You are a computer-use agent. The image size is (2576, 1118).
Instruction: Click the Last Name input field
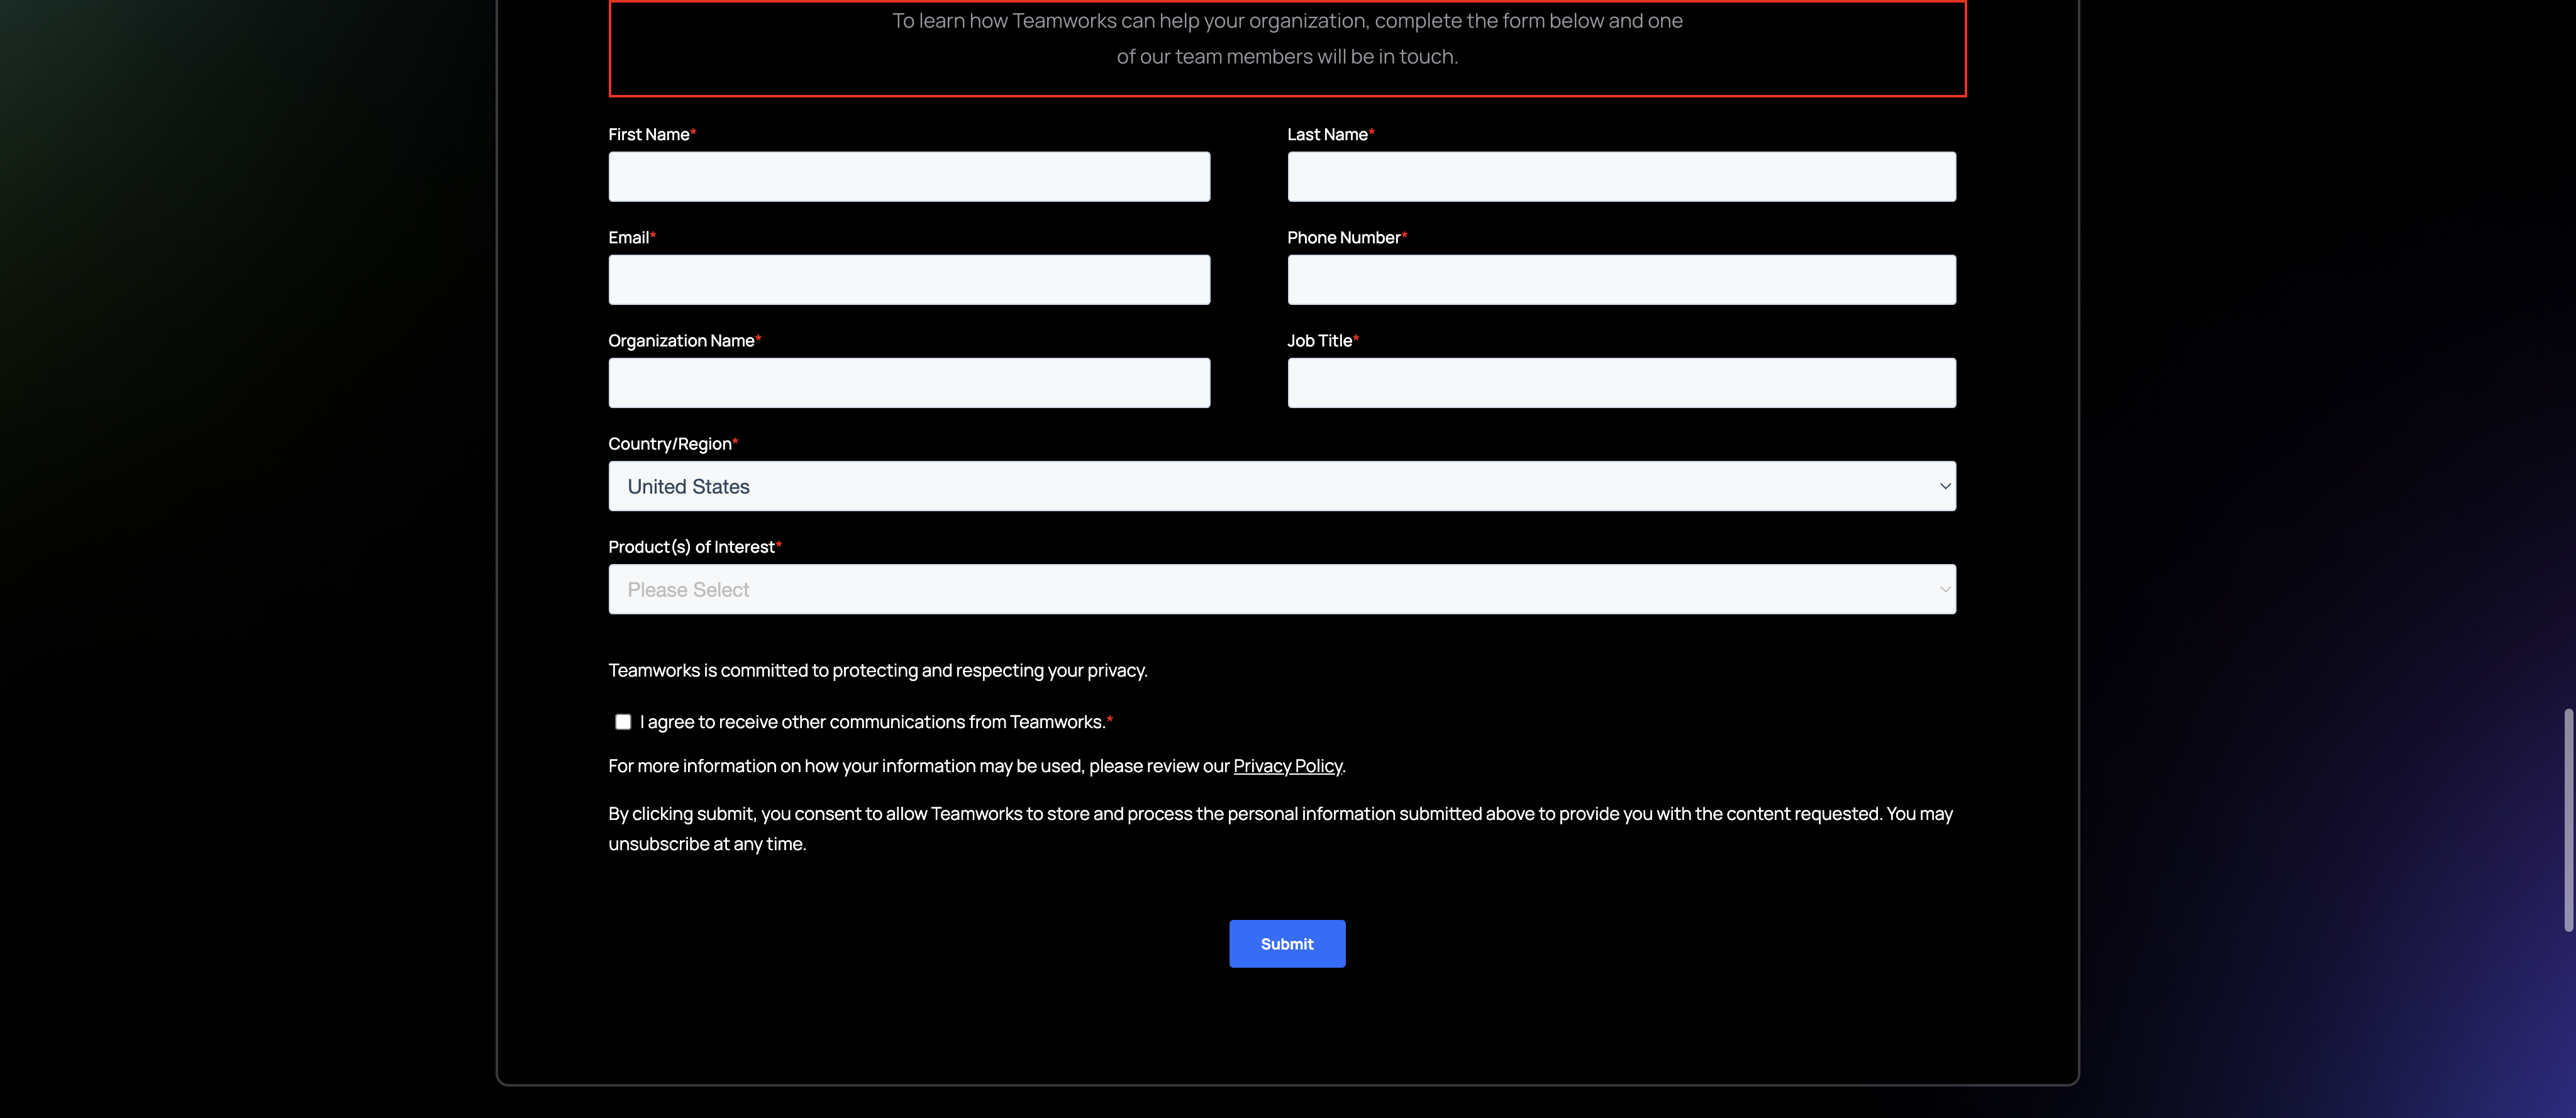[x=1621, y=177]
